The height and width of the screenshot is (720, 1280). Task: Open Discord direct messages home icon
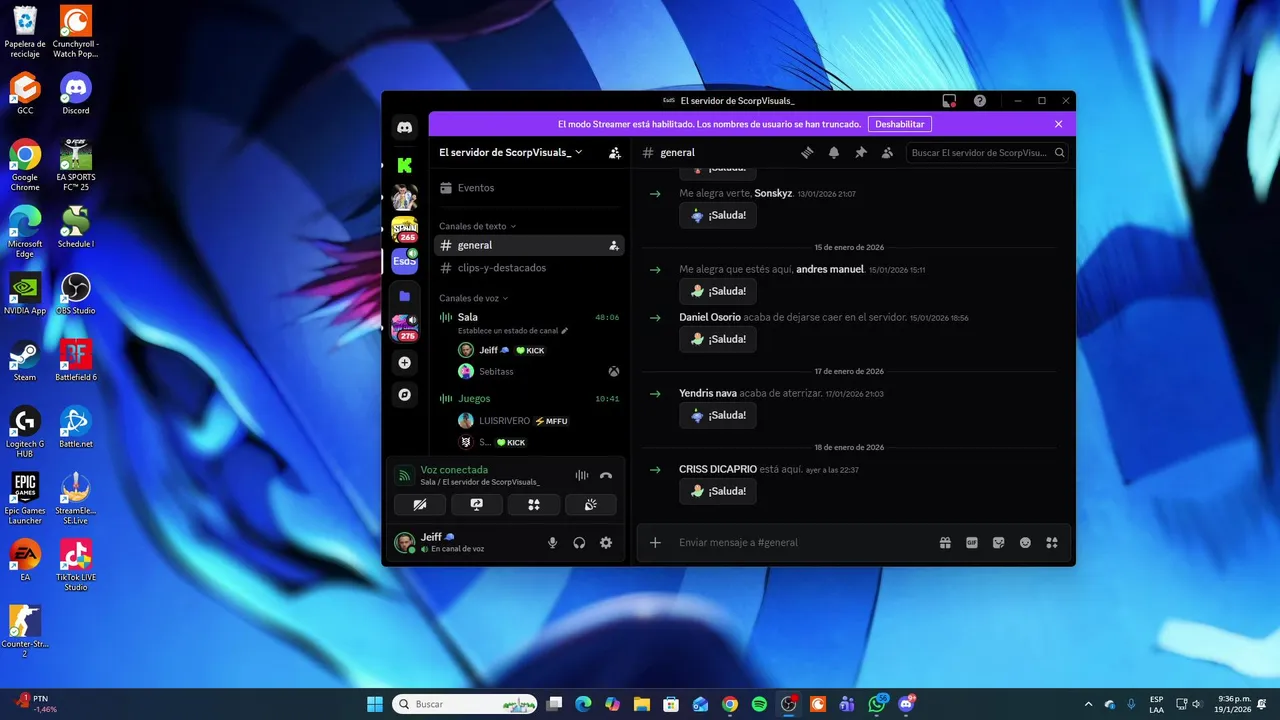404,127
